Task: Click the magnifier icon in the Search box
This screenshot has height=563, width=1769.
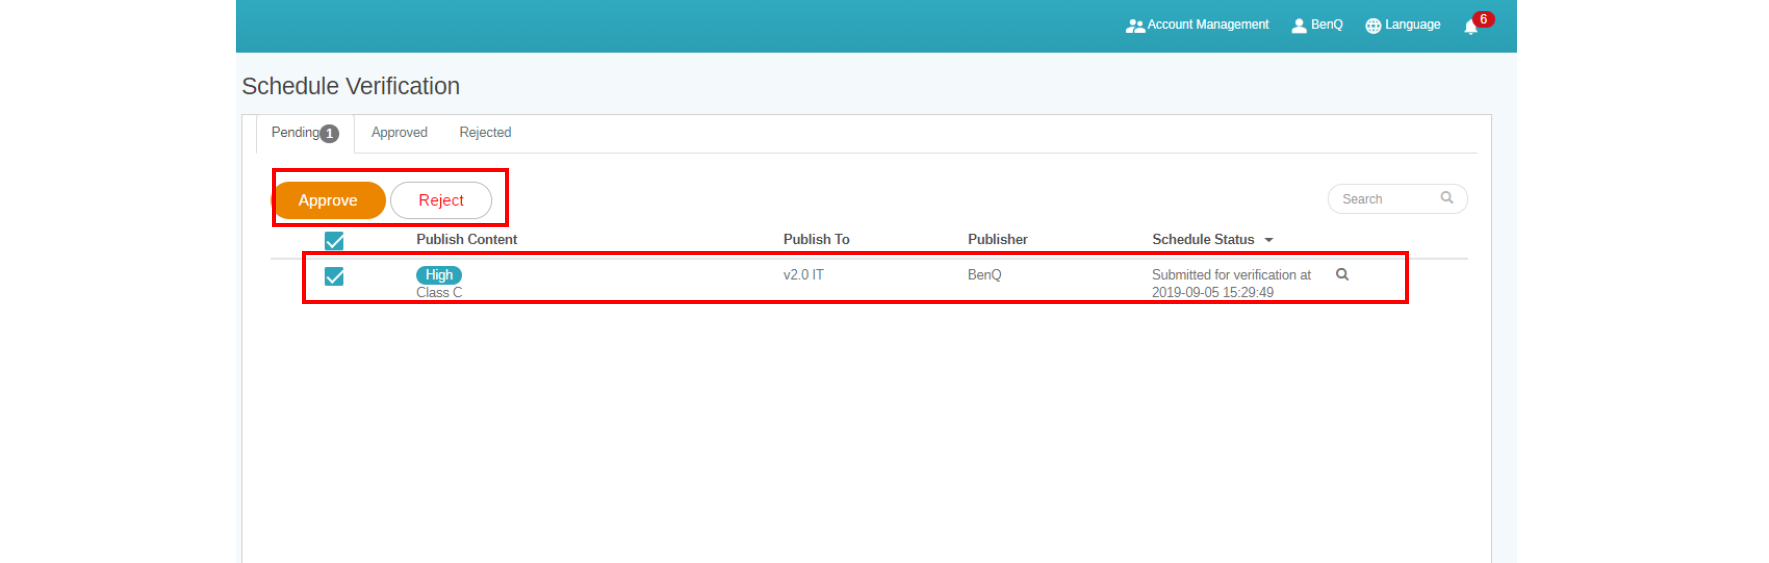Action: coord(1446,198)
